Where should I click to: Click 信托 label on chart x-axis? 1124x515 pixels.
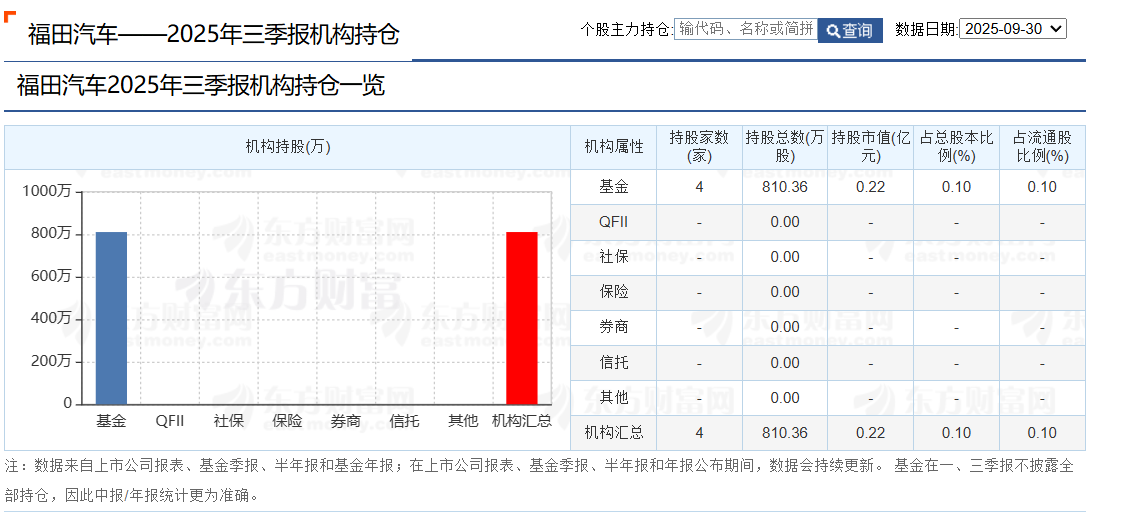pos(404,421)
